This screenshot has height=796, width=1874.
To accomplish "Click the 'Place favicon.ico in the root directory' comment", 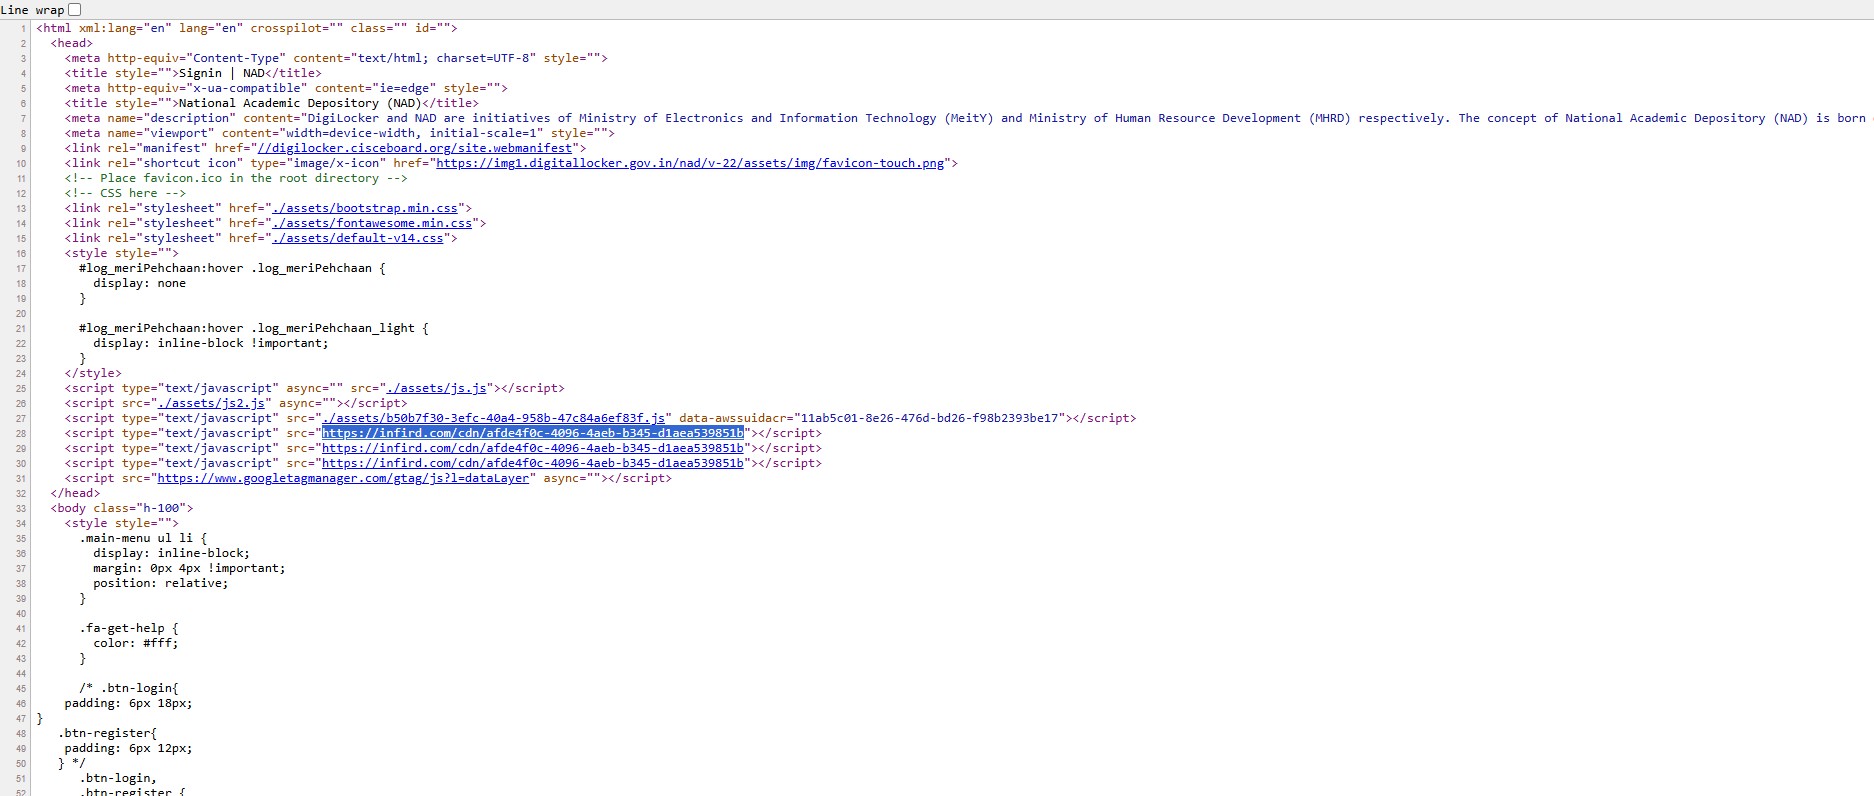I will tap(236, 178).
